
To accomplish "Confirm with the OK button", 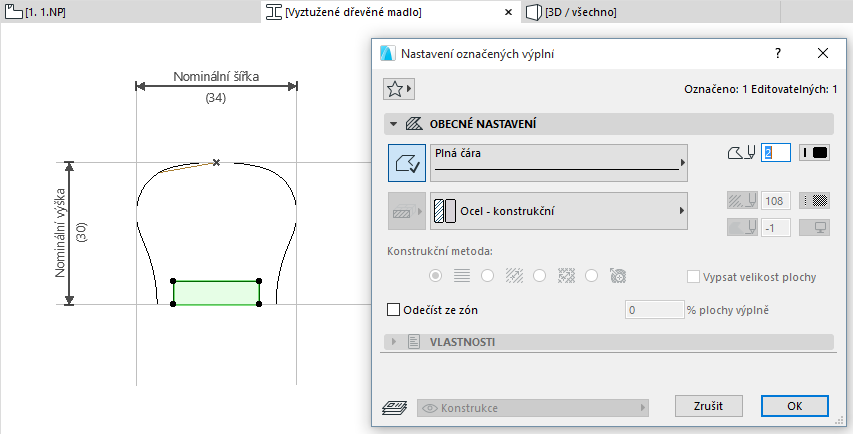I will click(795, 406).
